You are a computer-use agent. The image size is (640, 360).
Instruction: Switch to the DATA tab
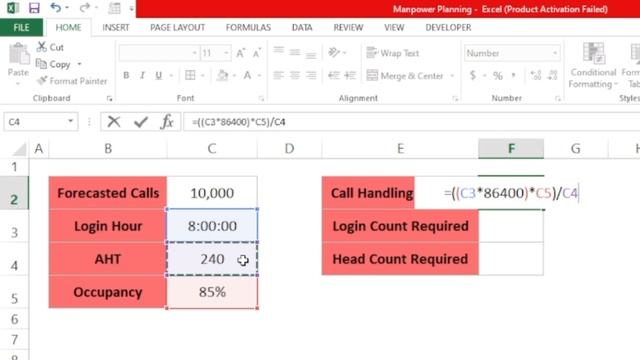point(302,27)
